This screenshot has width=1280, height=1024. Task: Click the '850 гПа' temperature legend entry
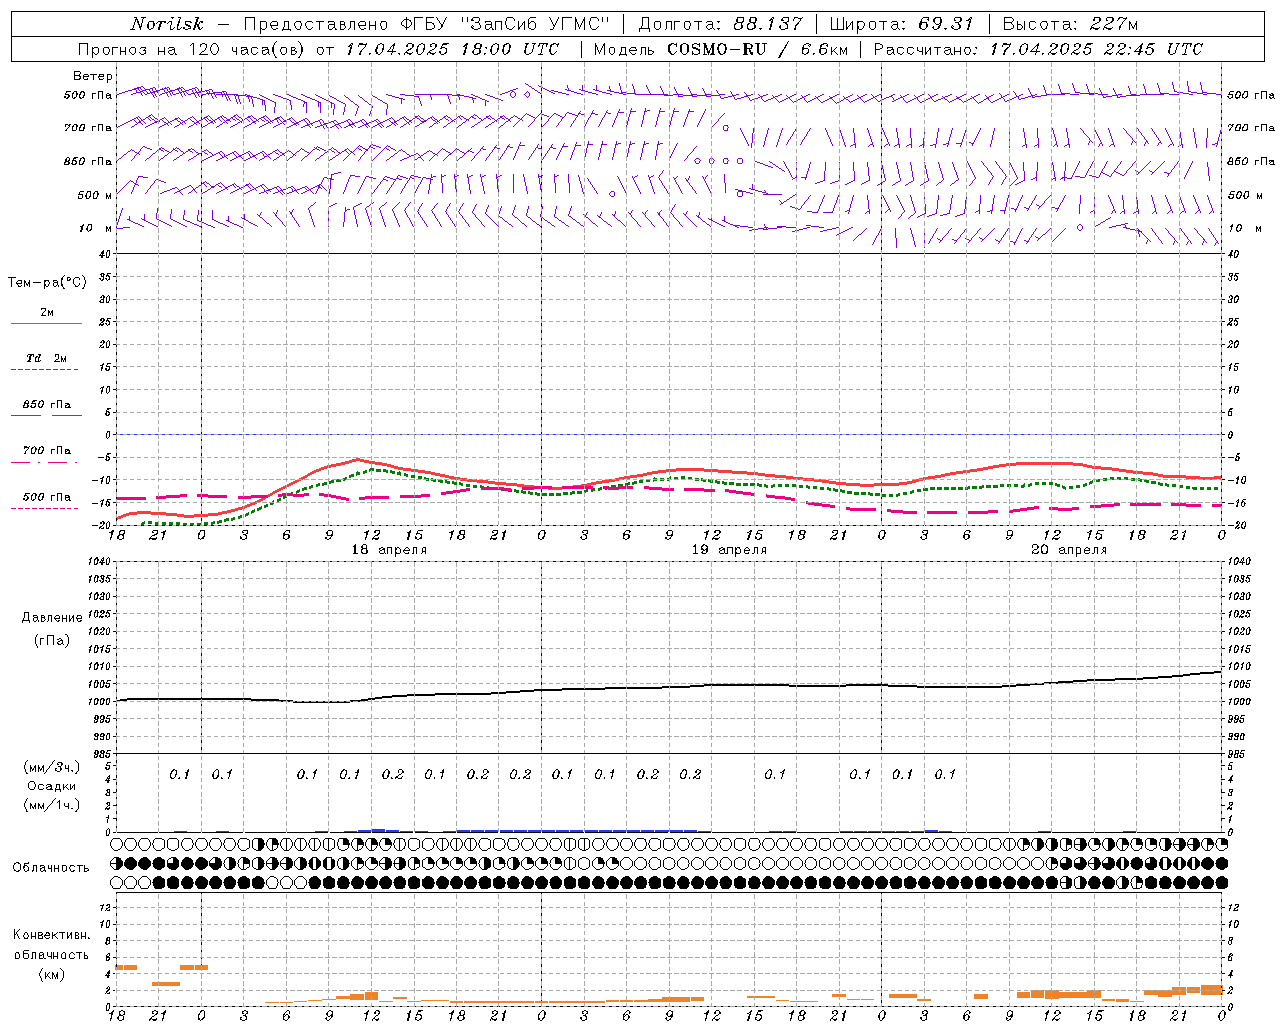(46, 405)
